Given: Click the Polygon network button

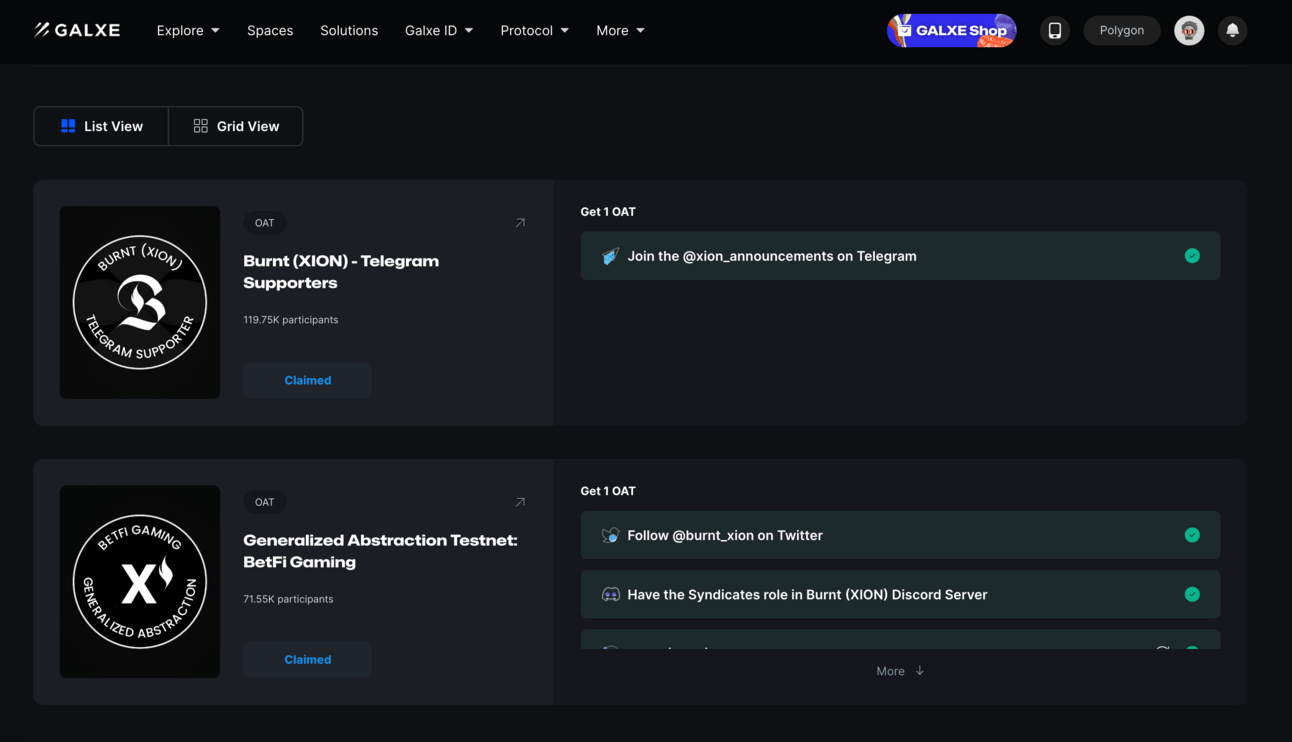Looking at the screenshot, I should coord(1121,30).
